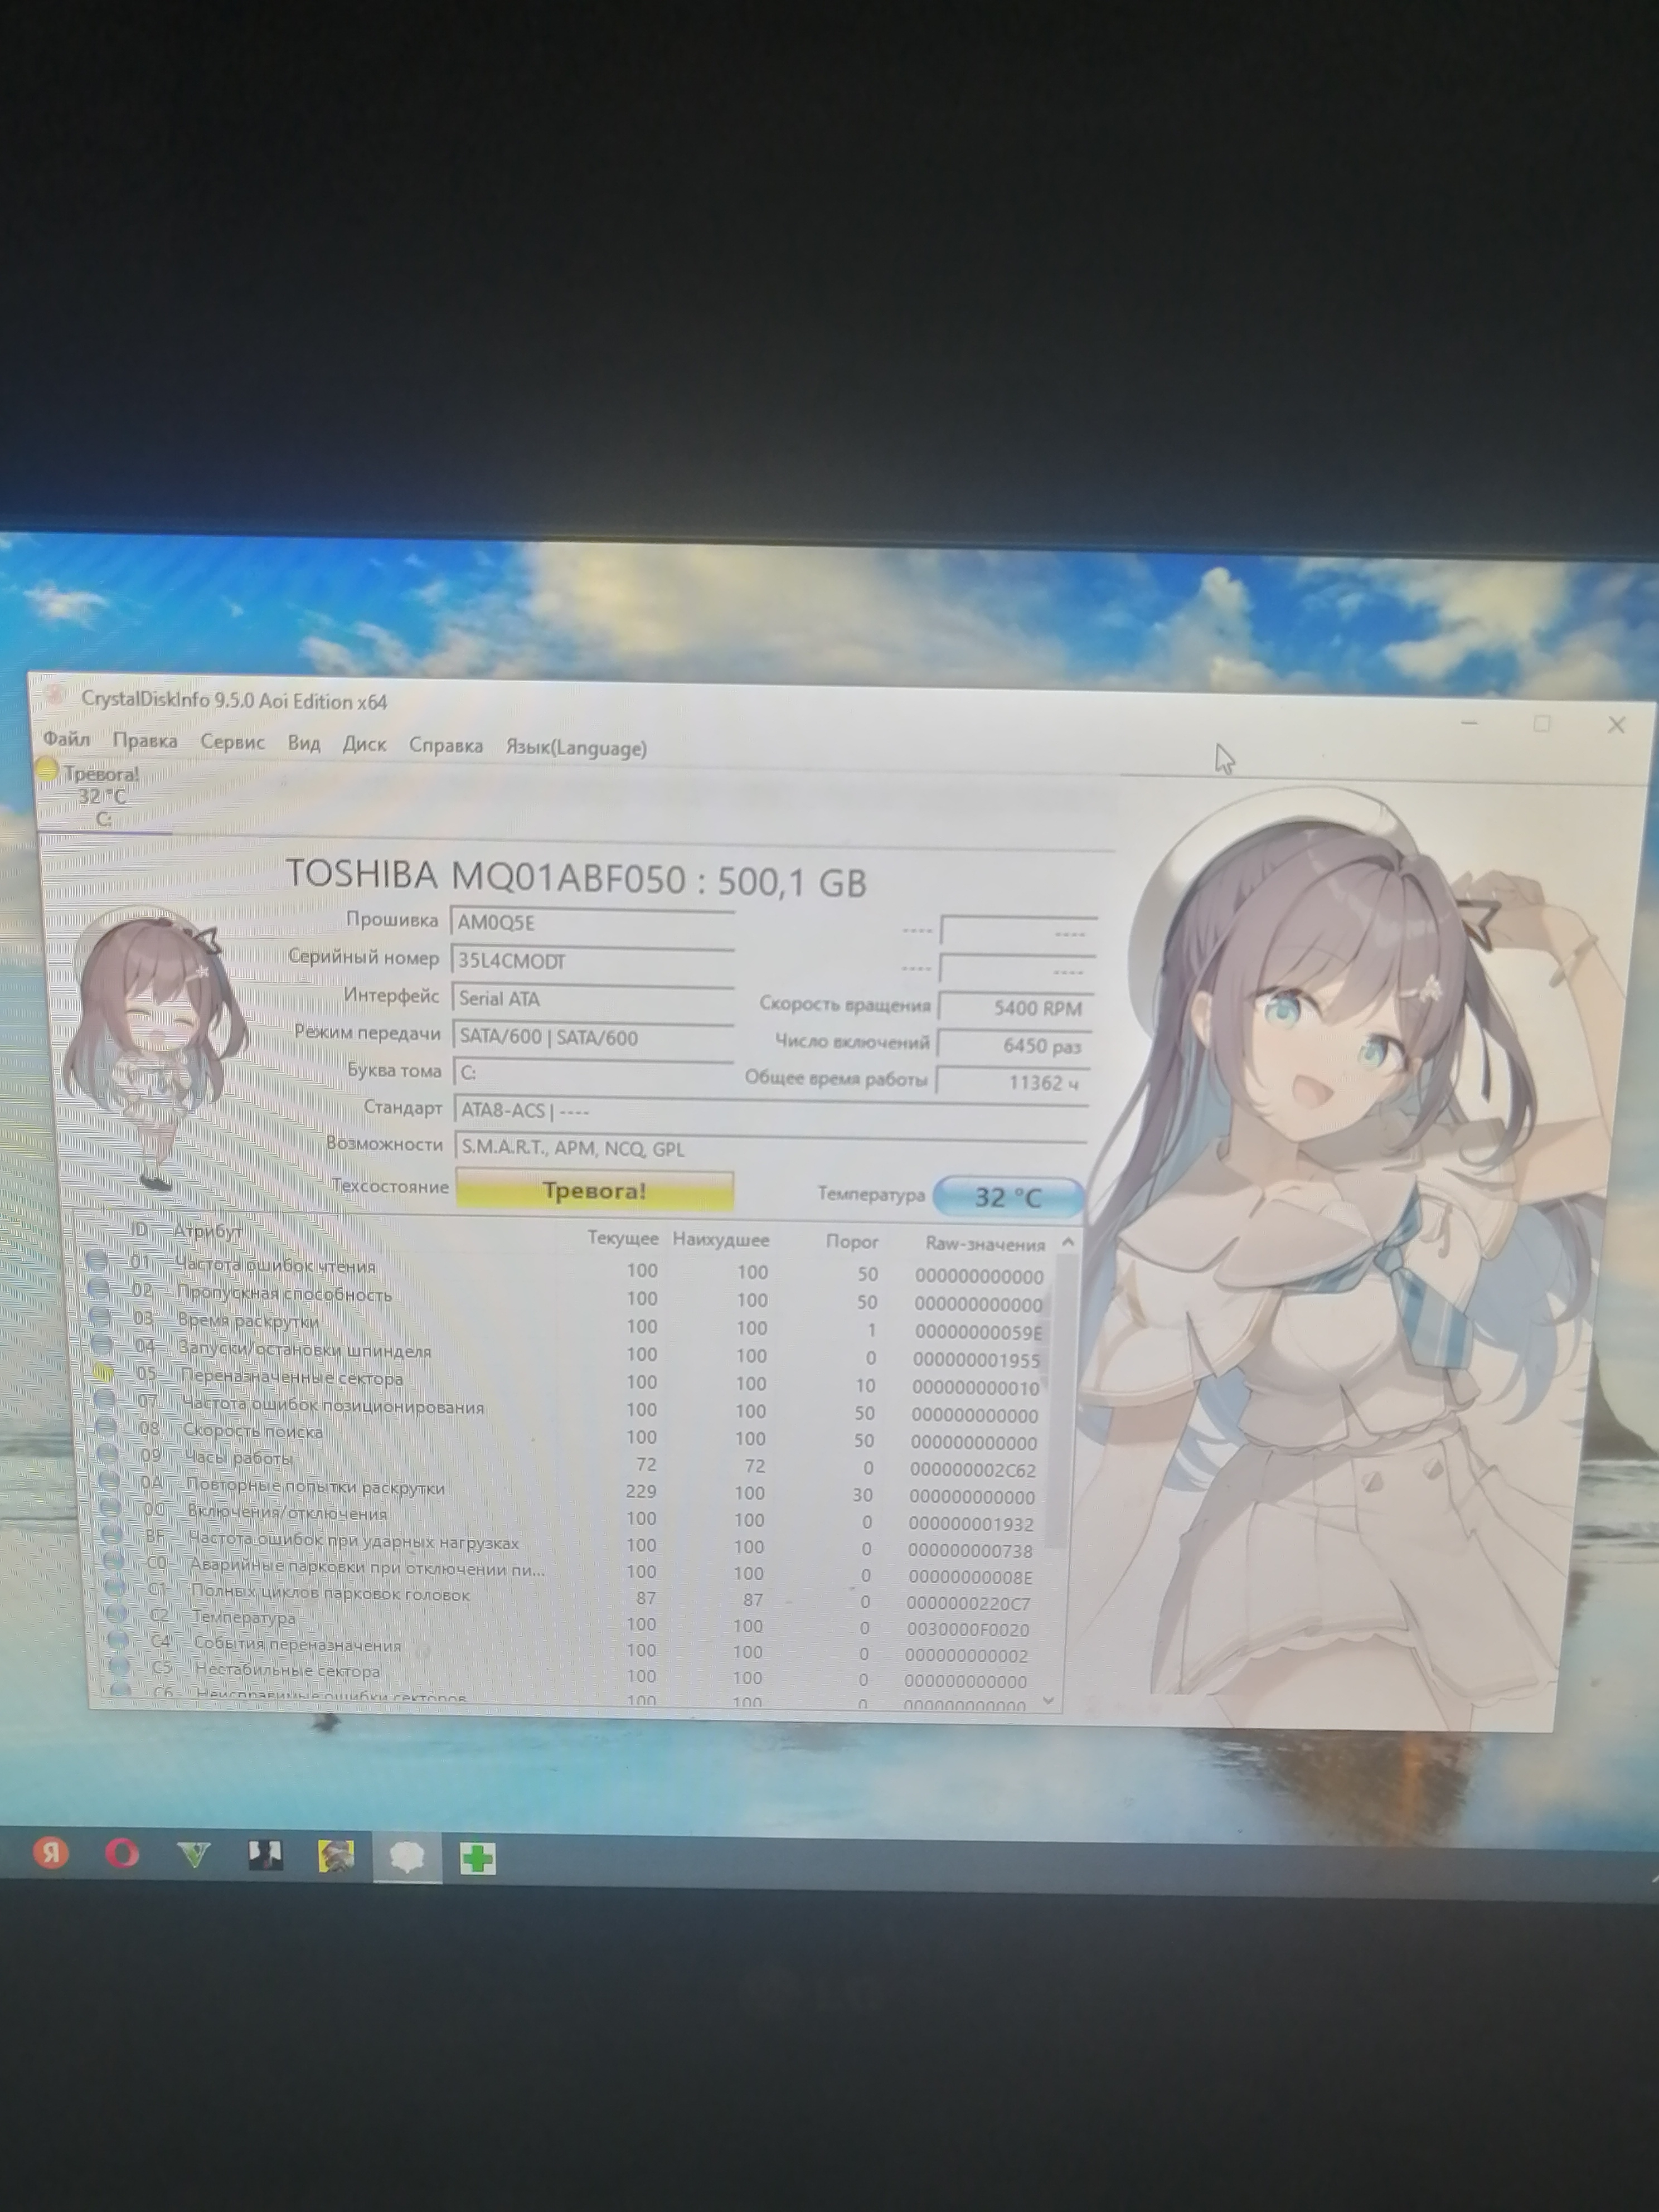Click the Raw-значения column header
This screenshot has width=1659, height=2212.
pyautogui.click(x=985, y=1244)
